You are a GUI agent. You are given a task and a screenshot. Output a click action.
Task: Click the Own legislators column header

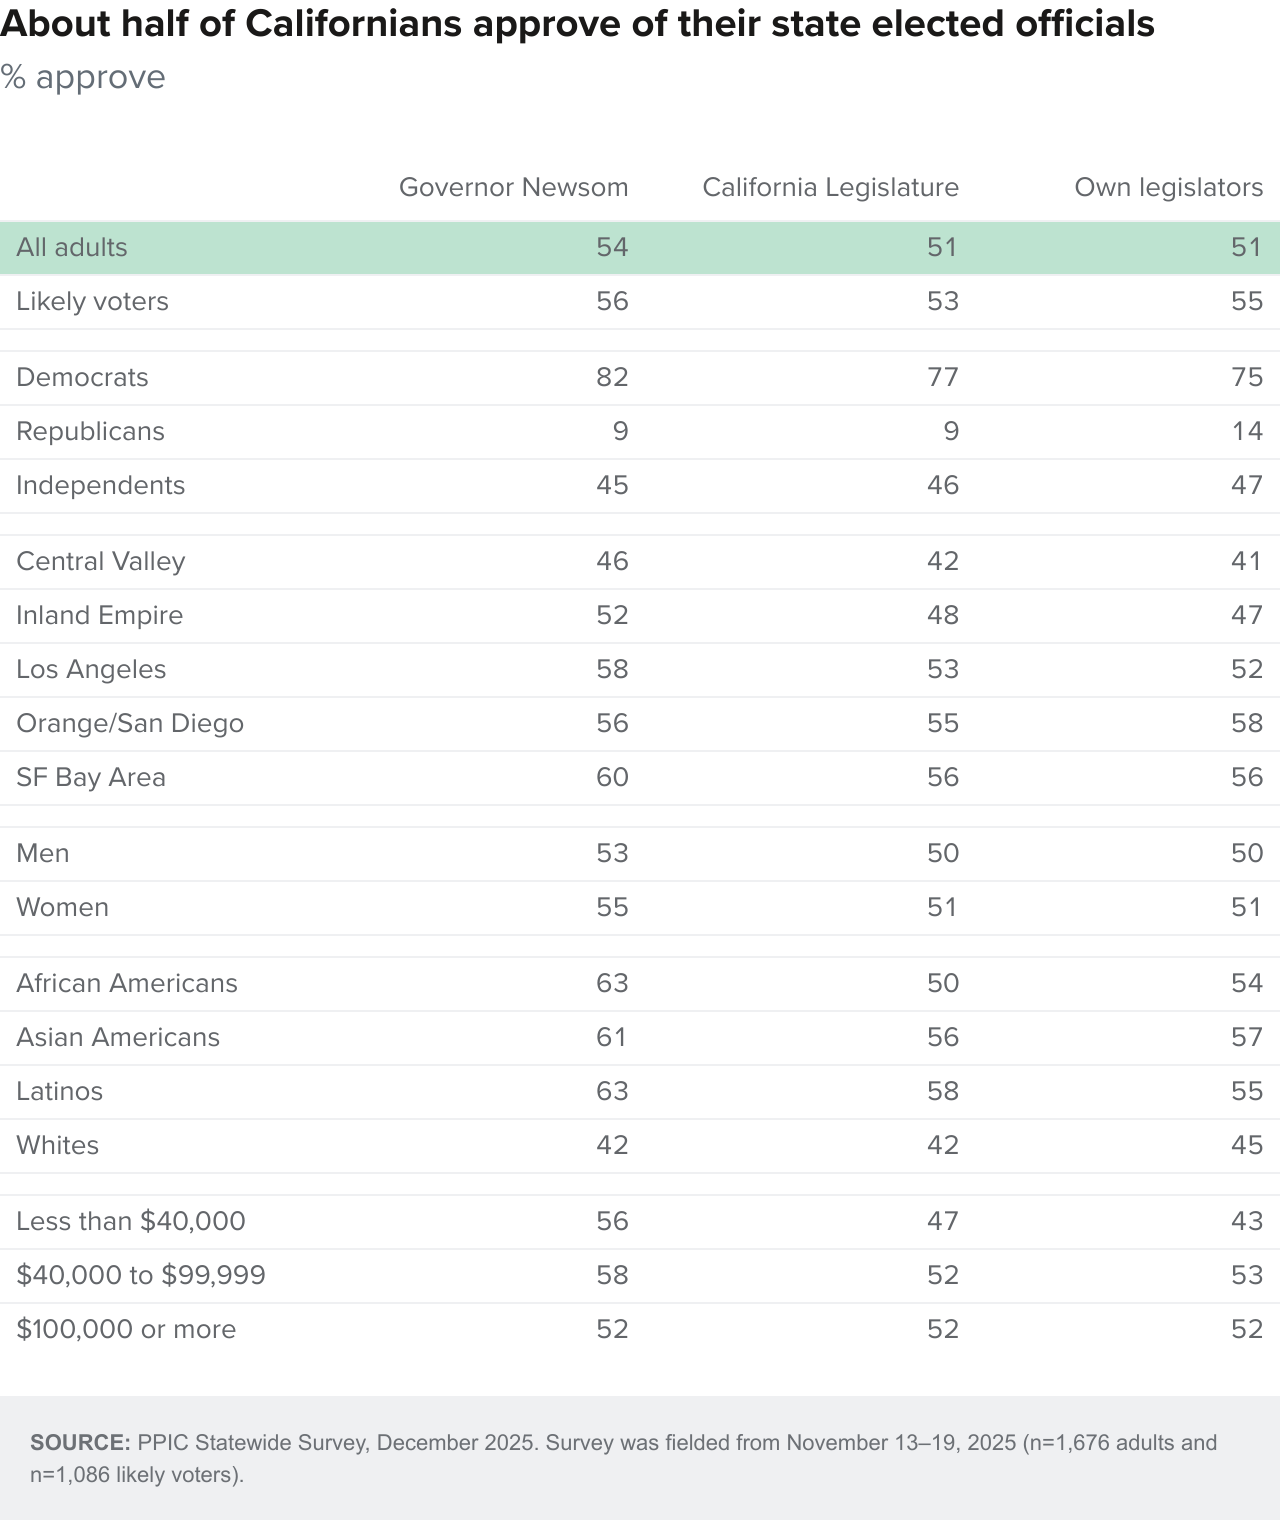click(1168, 187)
